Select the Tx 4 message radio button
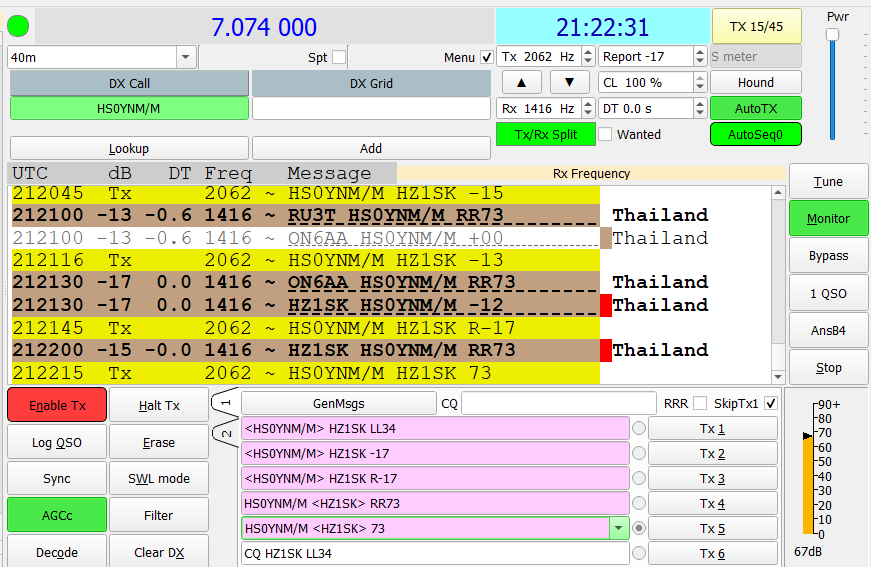This screenshot has height=567, width=871. click(x=639, y=503)
